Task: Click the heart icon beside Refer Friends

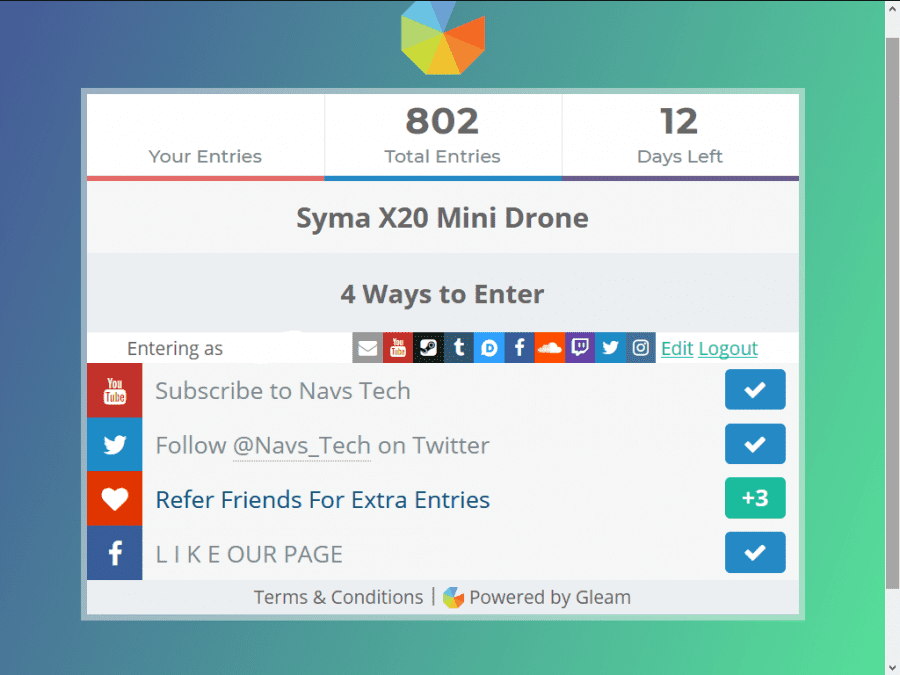Action: point(115,499)
